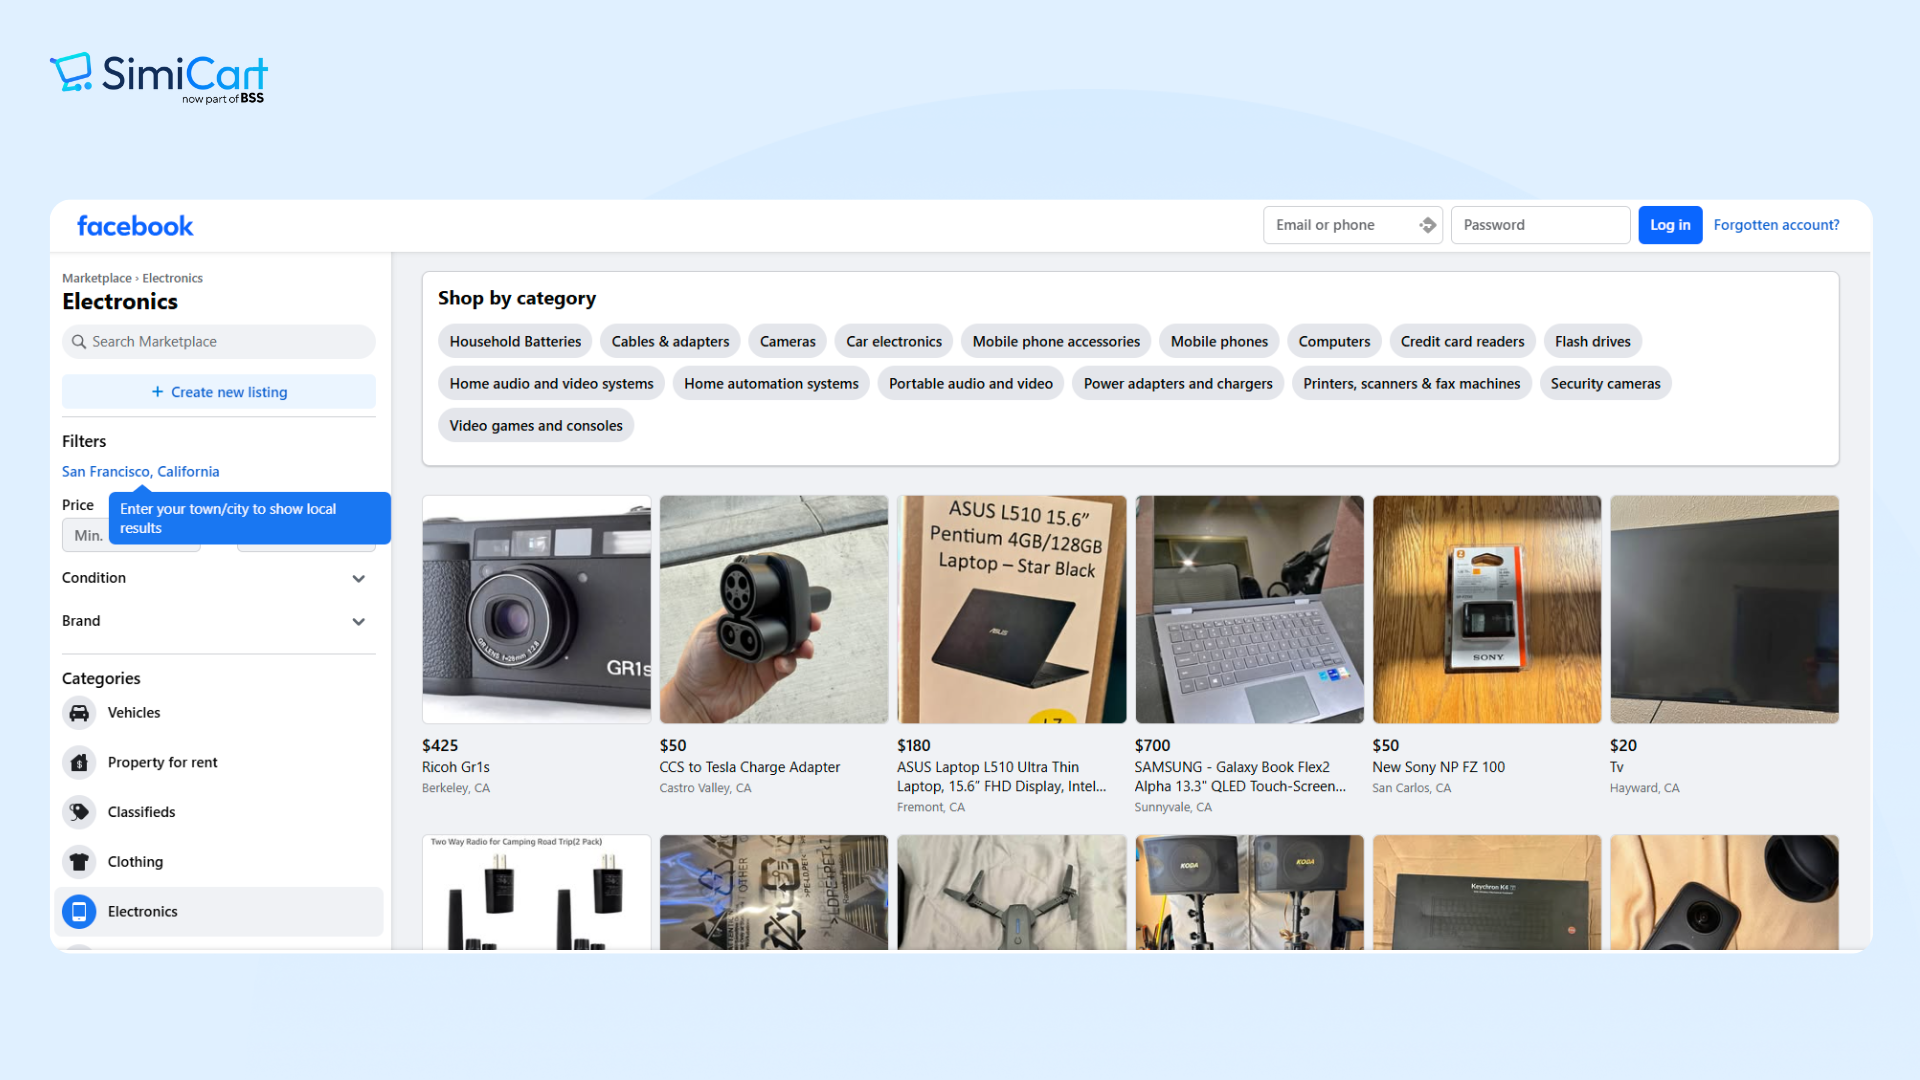The height and width of the screenshot is (1080, 1920).
Task: Click the Clothing t-shirt icon
Action: pyautogui.click(x=79, y=862)
